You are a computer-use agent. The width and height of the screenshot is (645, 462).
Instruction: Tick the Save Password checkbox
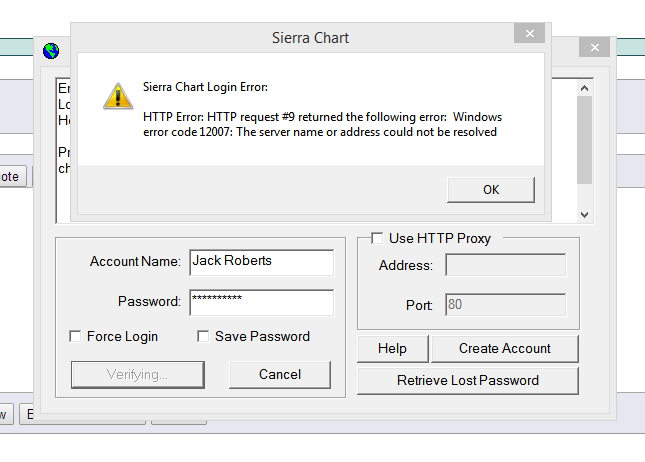tap(203, 336)
